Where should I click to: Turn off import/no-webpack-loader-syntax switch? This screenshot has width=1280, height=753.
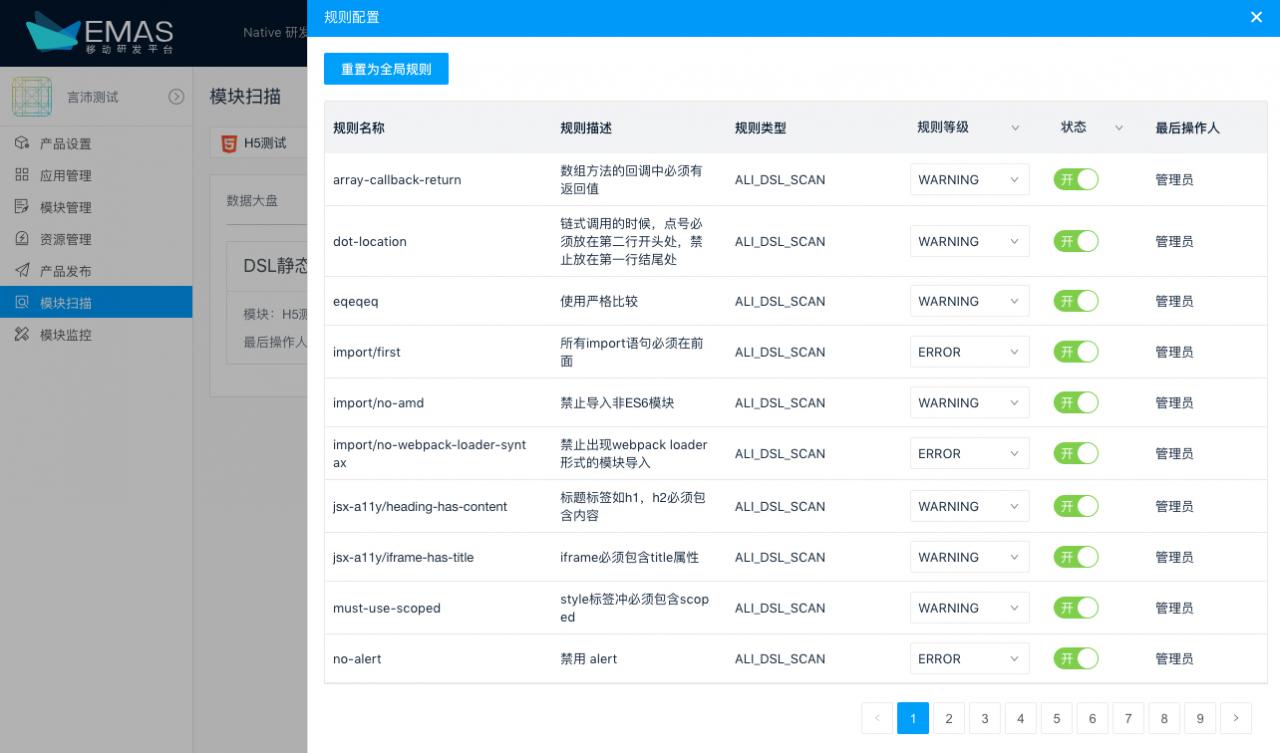(1076, 453)
